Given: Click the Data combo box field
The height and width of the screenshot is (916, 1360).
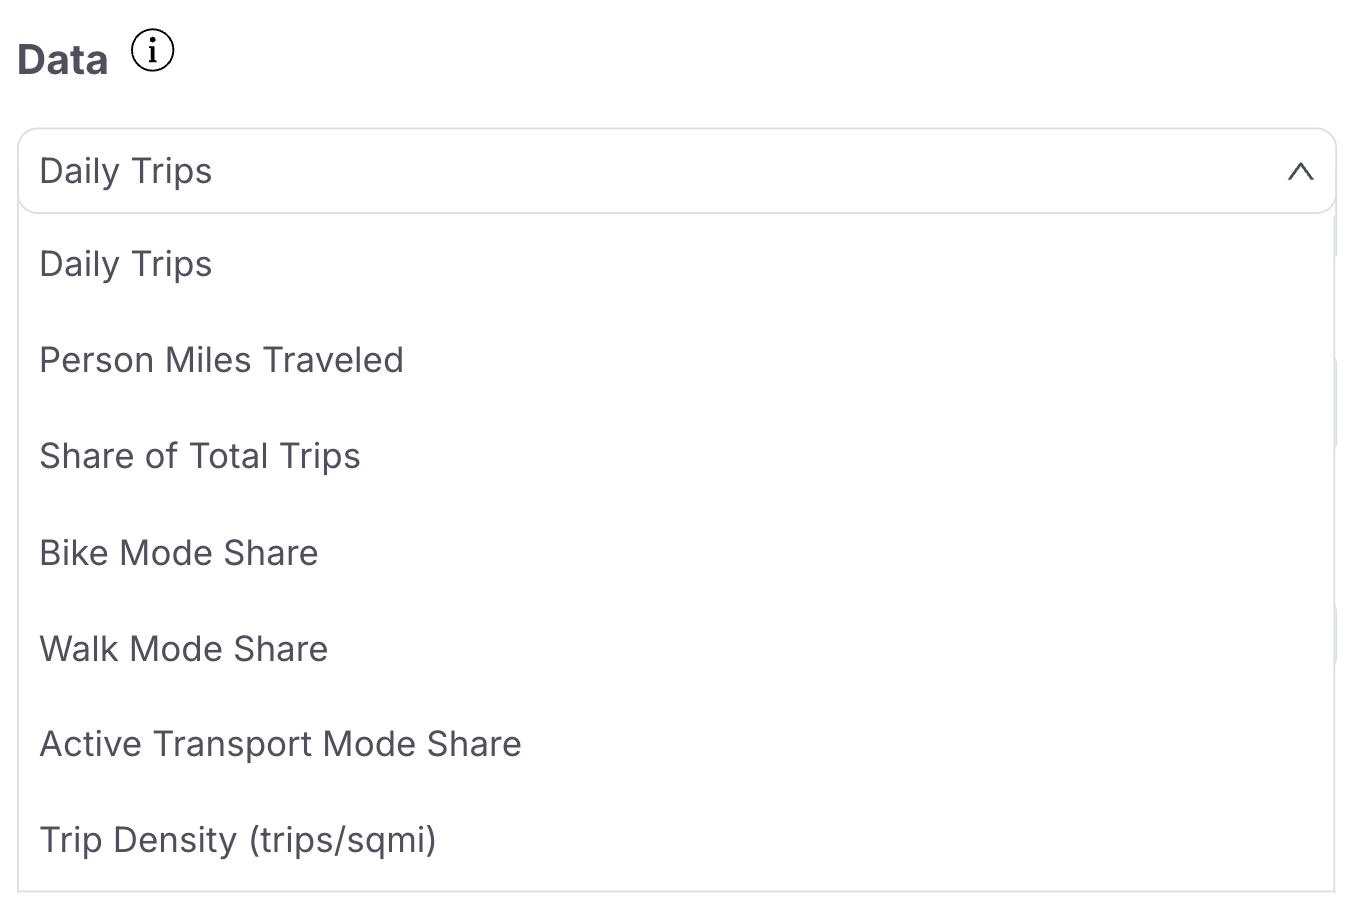Looking at the screenshot, I should pos(676,172).
